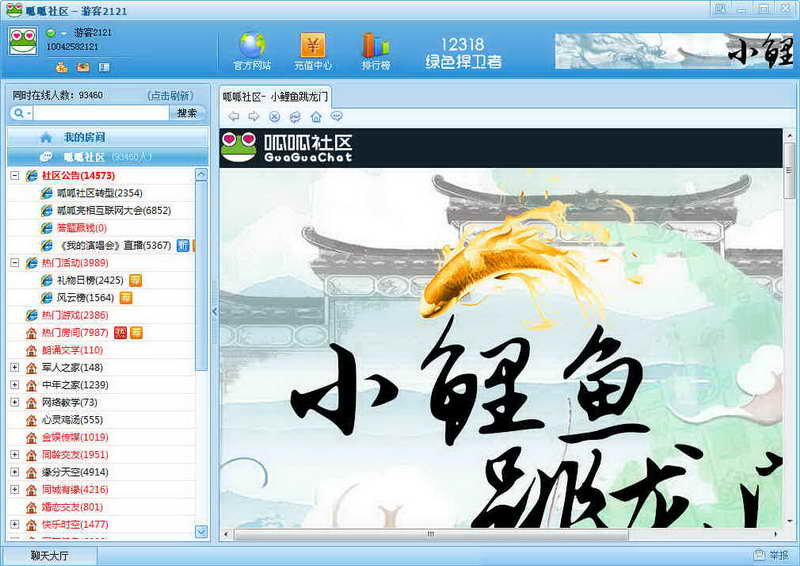This screenshot has height=566, width=800.
Task: Click the 搜索 search button
Action: point(187,113)
